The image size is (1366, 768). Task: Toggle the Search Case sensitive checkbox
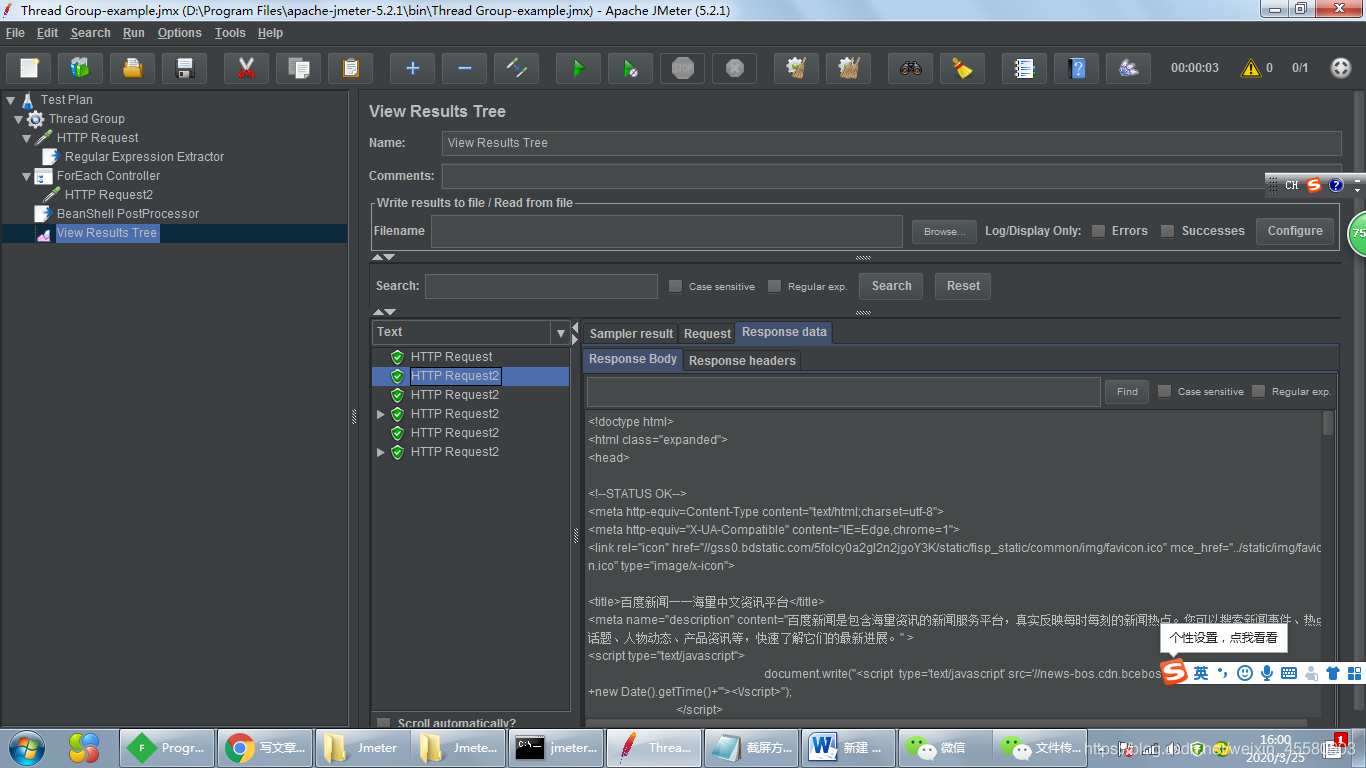click(675, 286)
